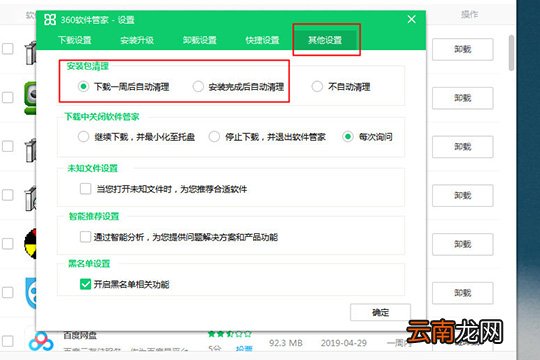
Task: Select 停止下载，并退出软件管家 option
Action: 214,137
